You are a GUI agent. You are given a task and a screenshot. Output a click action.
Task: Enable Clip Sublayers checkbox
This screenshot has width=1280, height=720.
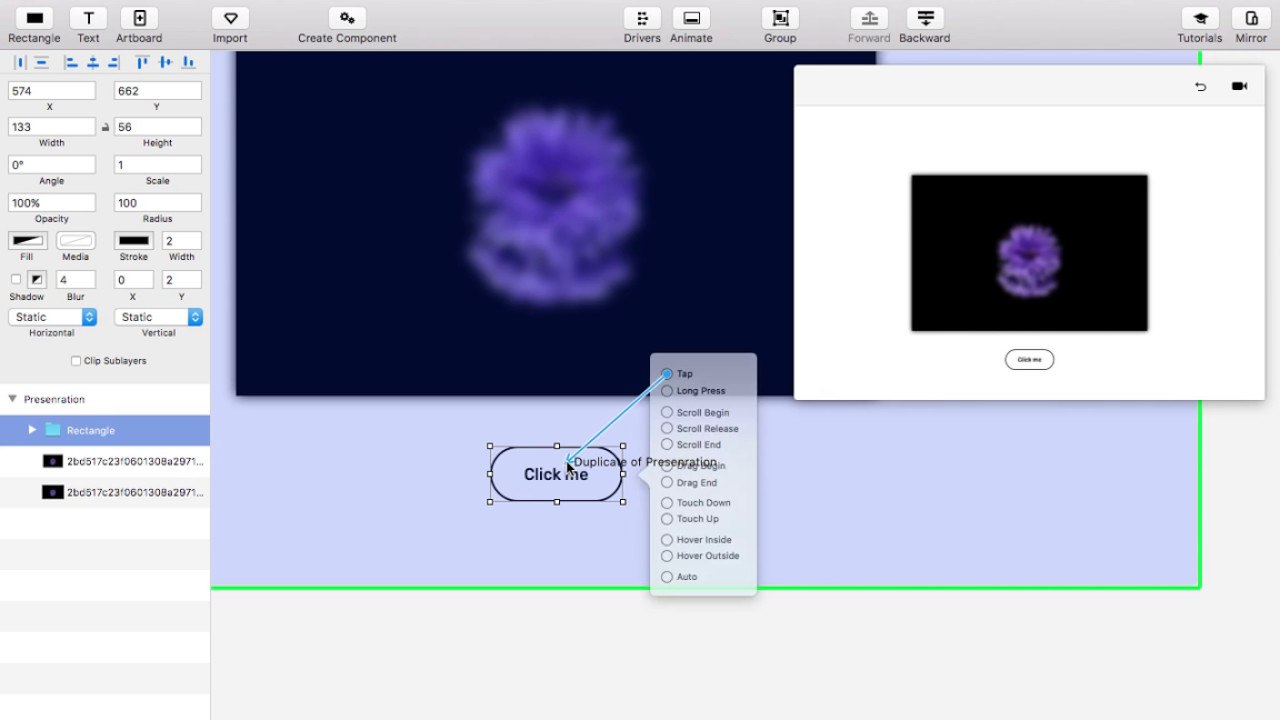coord(76,361)
